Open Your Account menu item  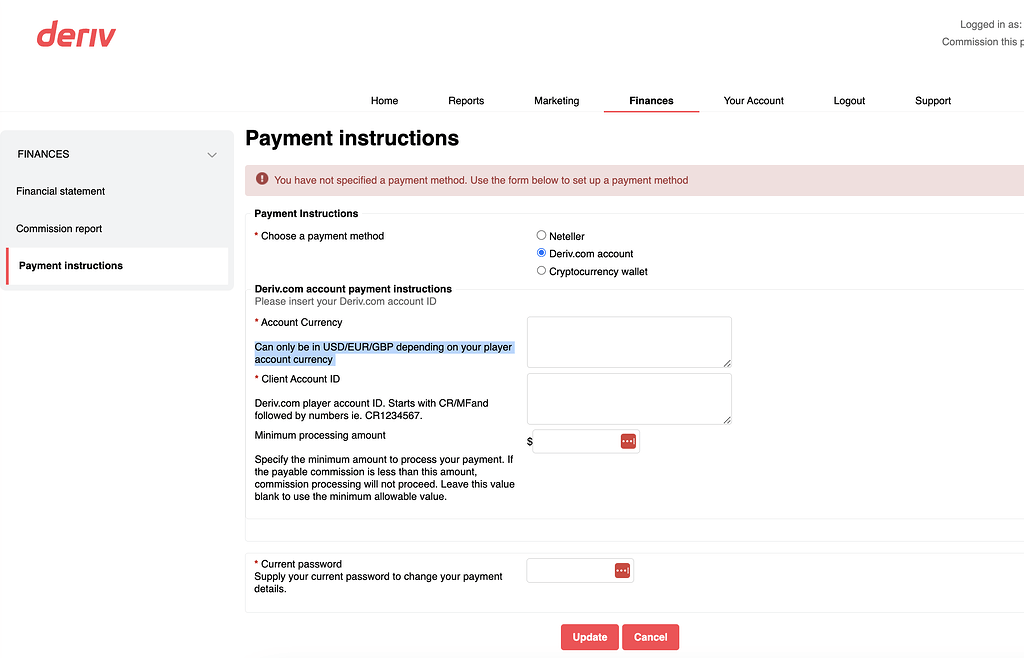tap(753, 100)
